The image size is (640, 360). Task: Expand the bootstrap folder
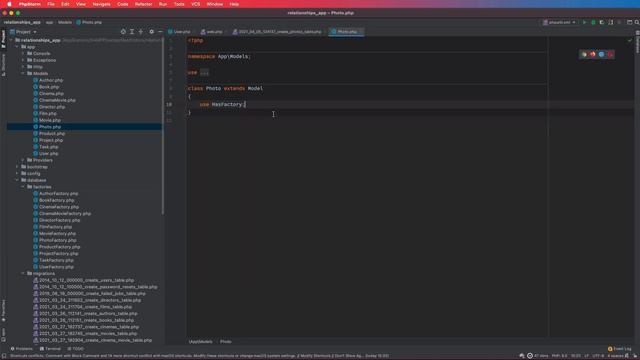pyautogui.click(x=17, y=167)
